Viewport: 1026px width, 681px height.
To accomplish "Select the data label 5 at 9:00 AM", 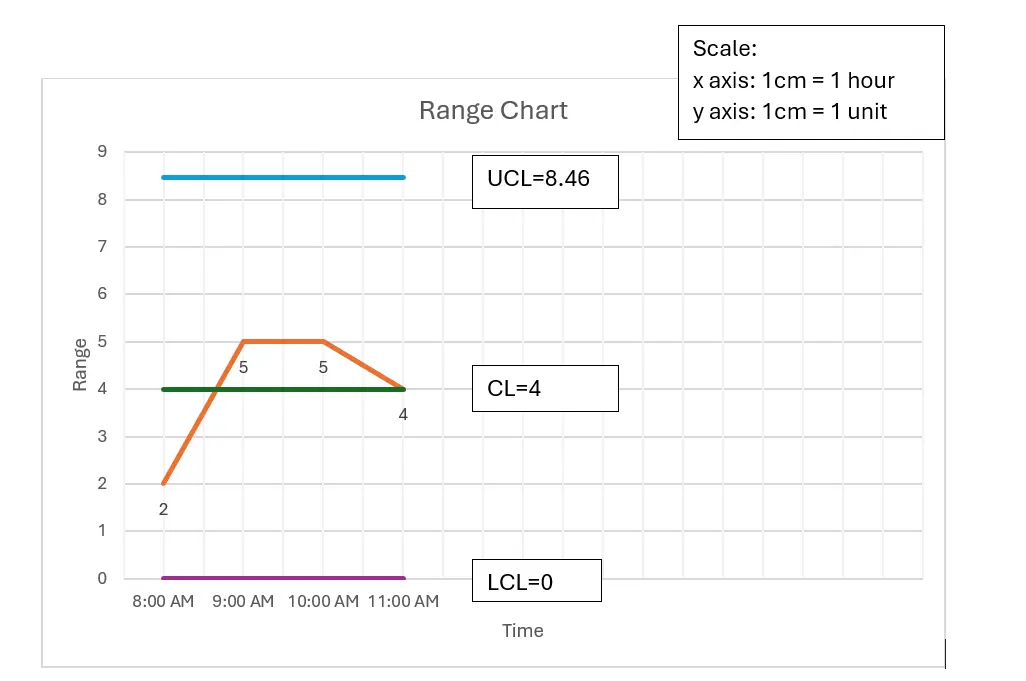I will 243,367.
